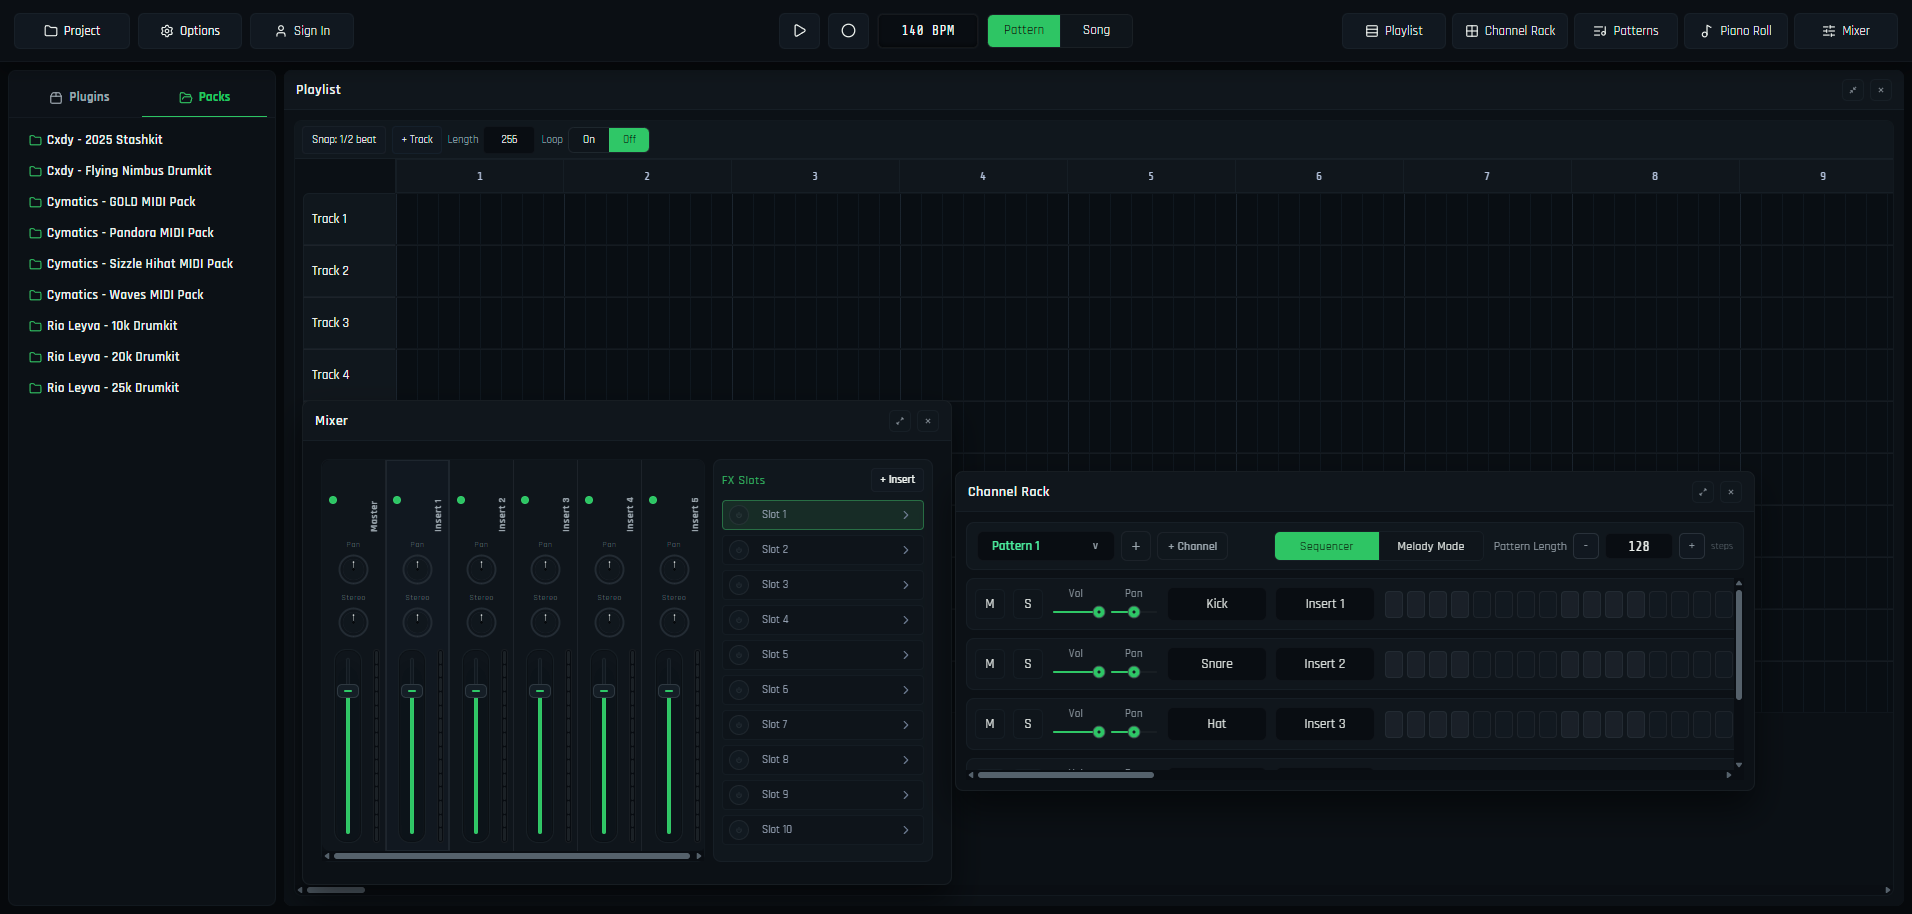Screen dimensions: 1912x914
Task: Toggle Slot 1 effect power icon
Action: click(x=739, y=515)
